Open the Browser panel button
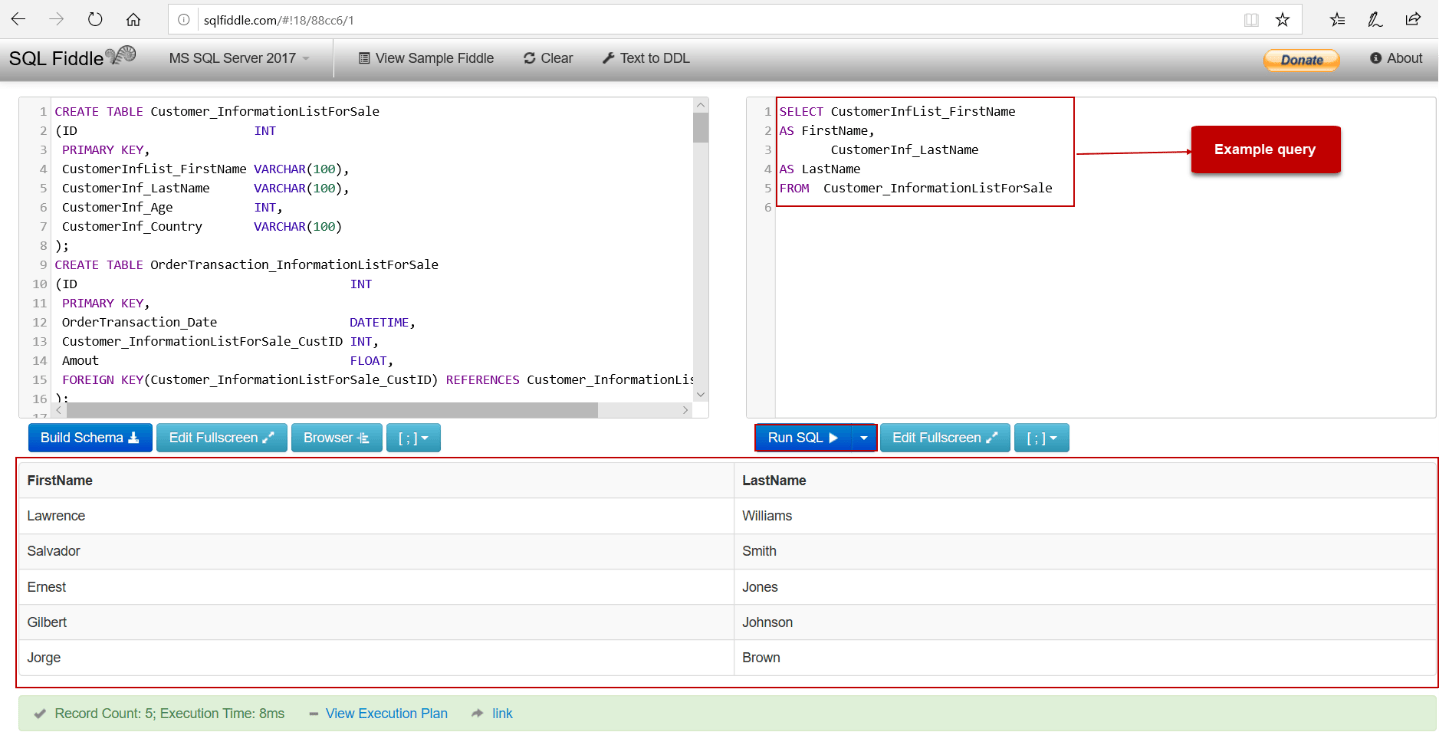The height and width of the screenshot is (732, 1439). (336, 437)
